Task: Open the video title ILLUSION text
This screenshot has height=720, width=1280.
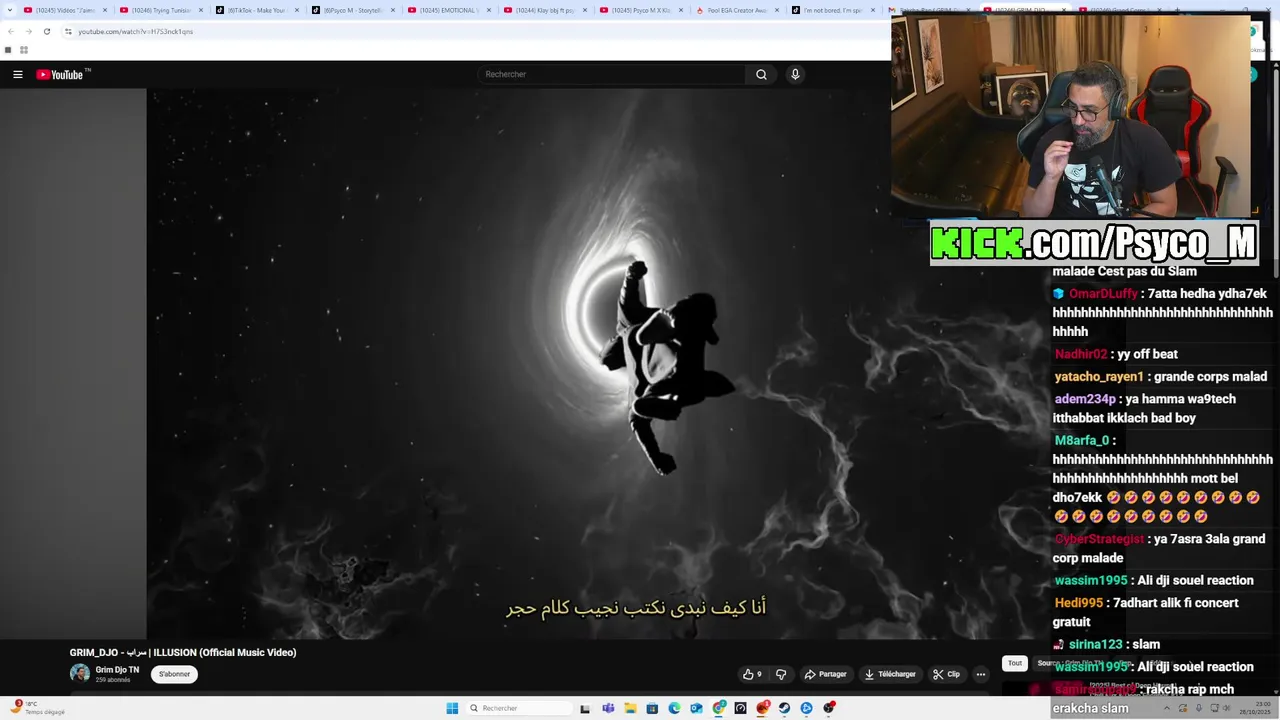Action: click(183, 653)
